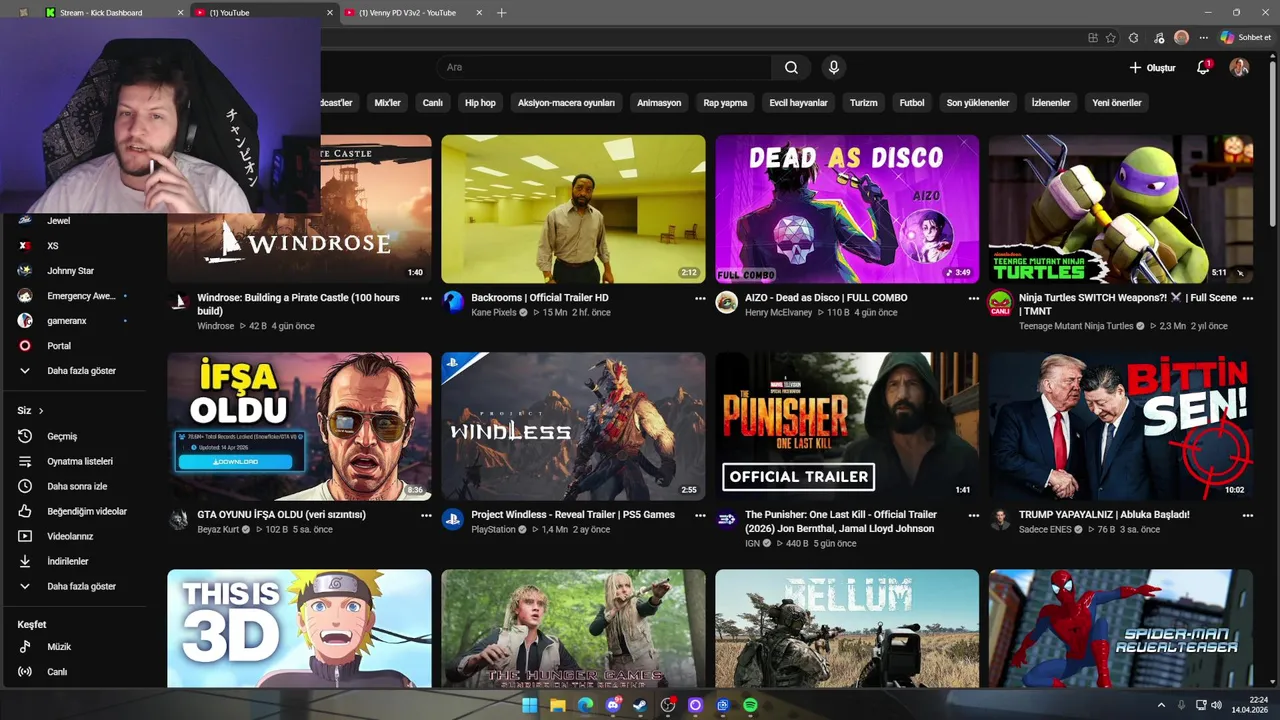Select the Hip hop filter chip
The width and height of the screenshot is (1280, 720).
(x=480, y=102)
